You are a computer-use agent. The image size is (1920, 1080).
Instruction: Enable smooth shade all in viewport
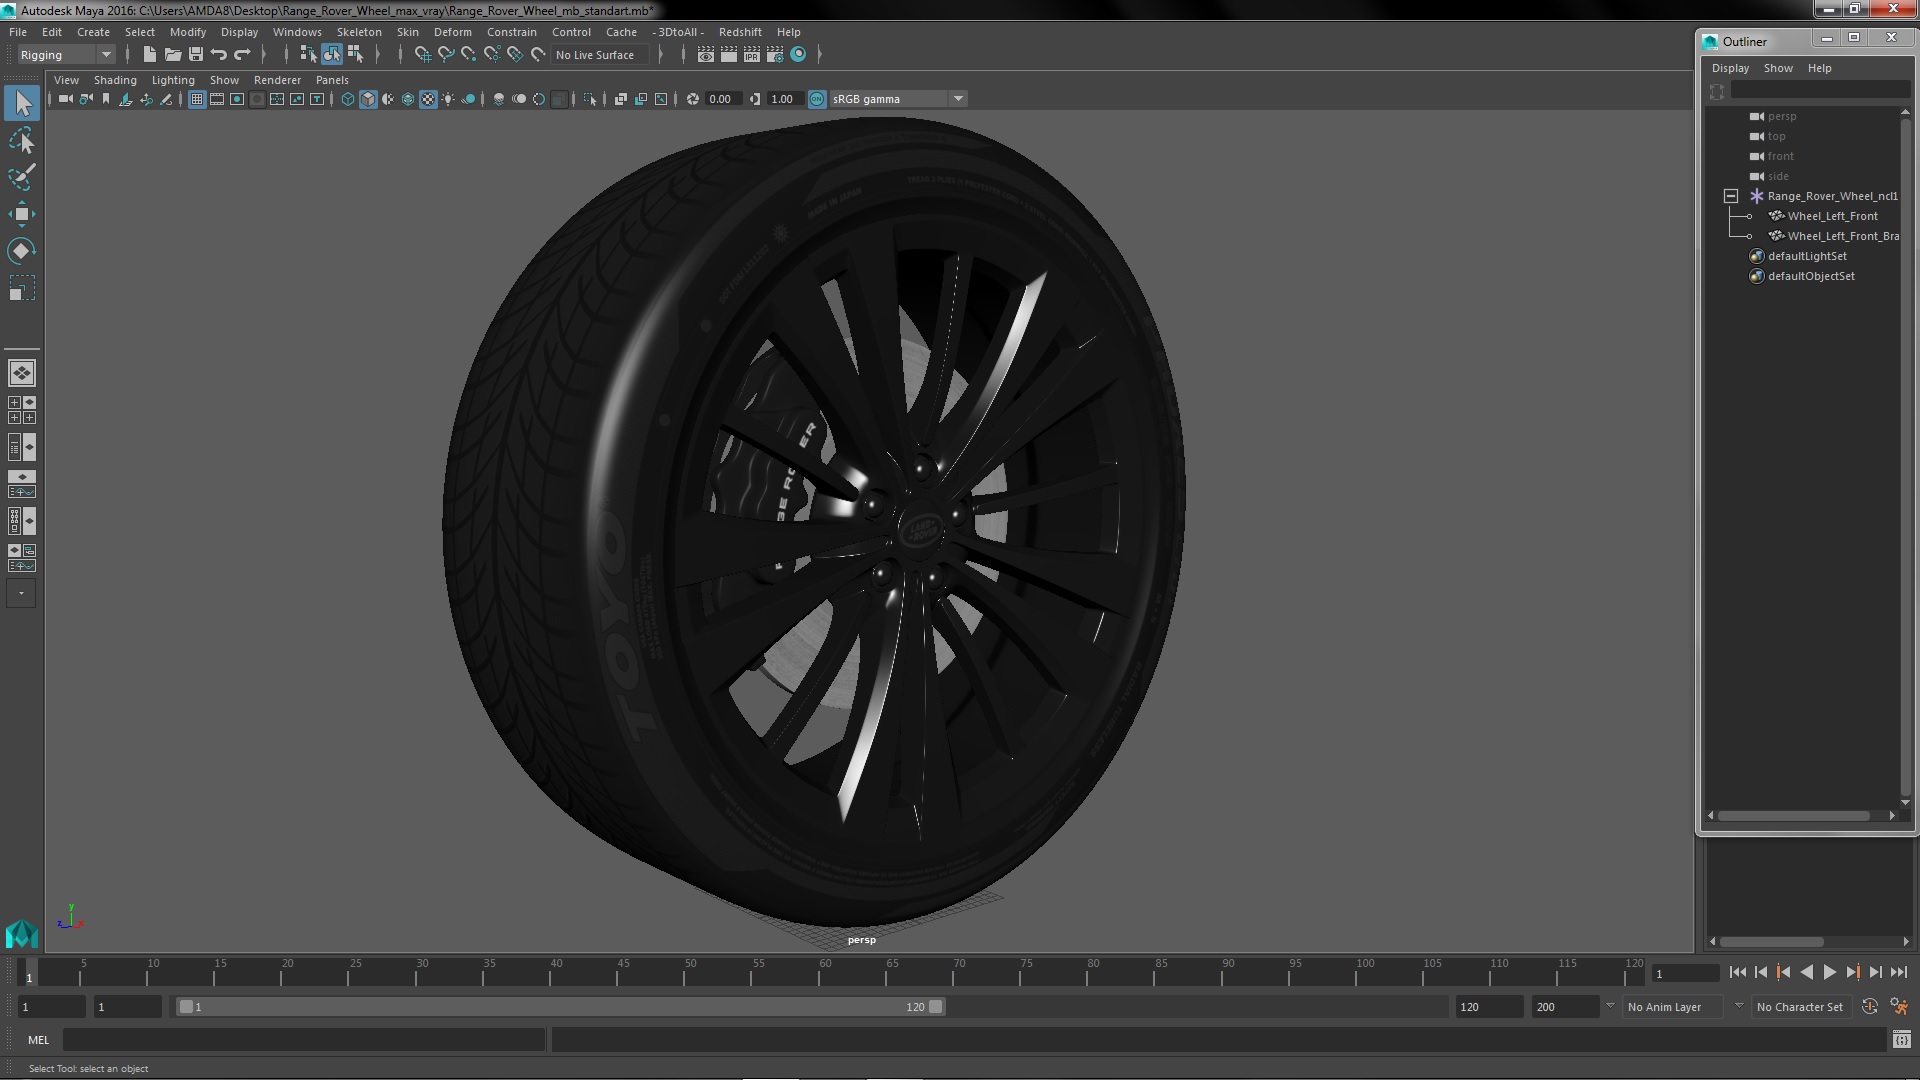[368, 99]
